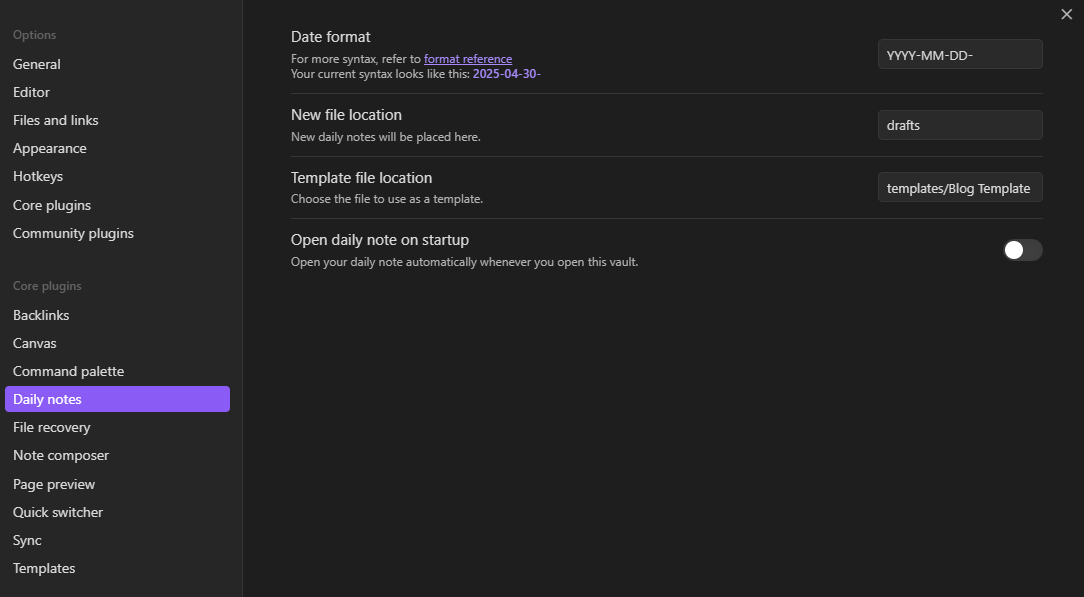Open the format reference link

click(x=467, y=58)
